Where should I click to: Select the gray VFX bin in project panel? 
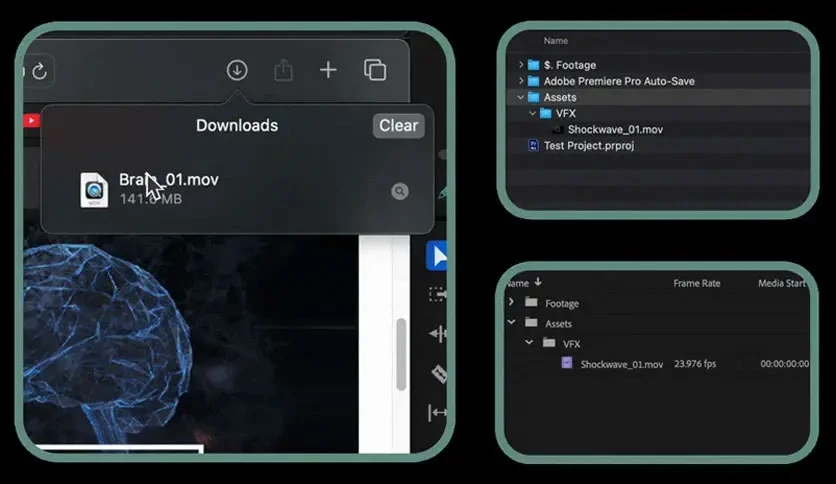coord(549,343)
